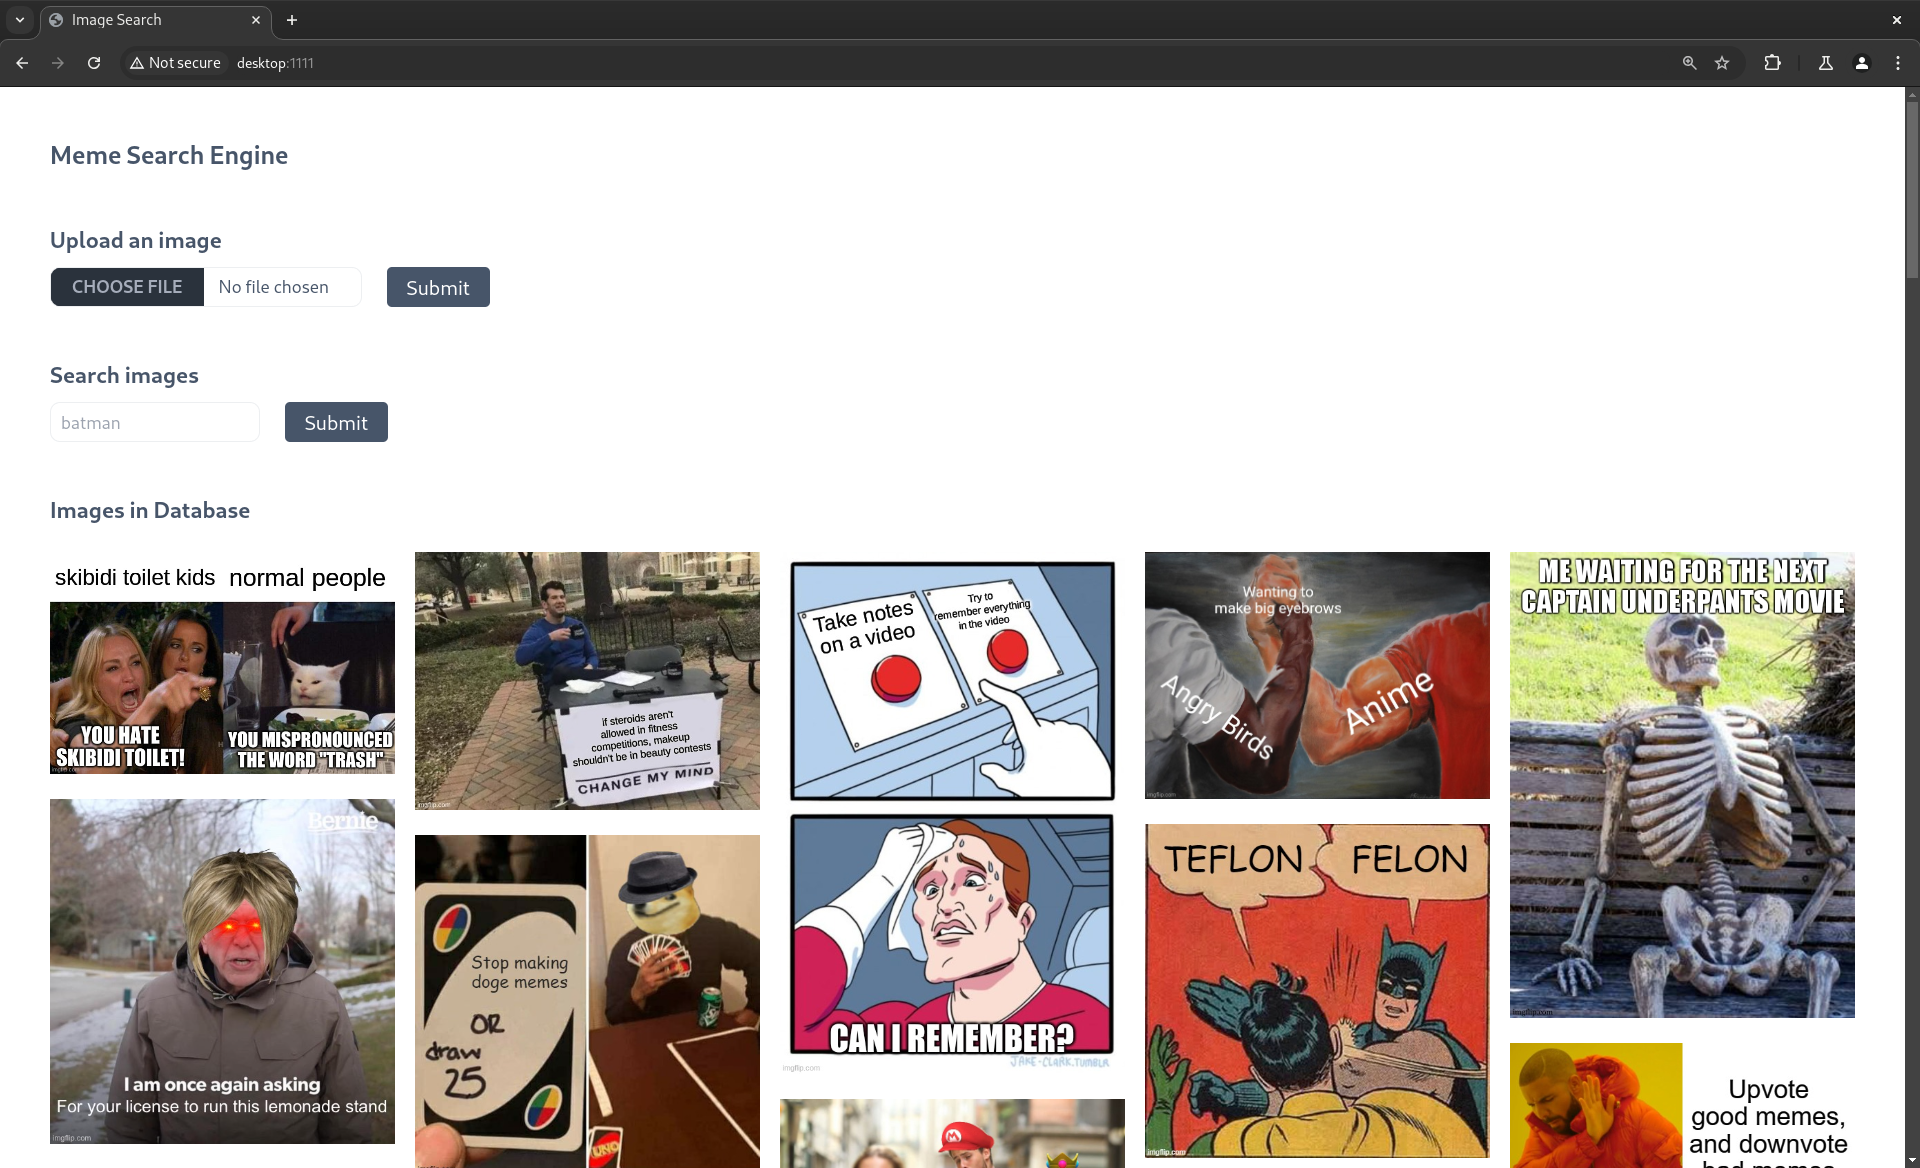Click the Submit button for image upload
This screenshot has width=1920, height=1168.
(x=439, y=287)
